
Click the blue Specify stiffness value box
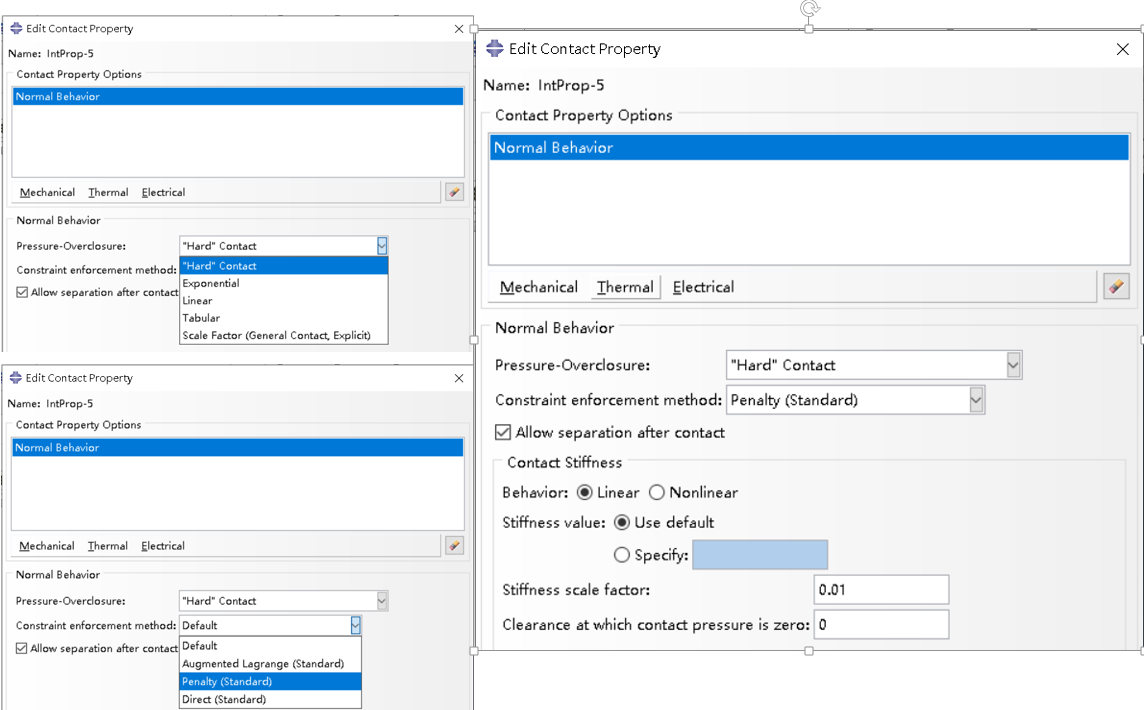[759, 555]
